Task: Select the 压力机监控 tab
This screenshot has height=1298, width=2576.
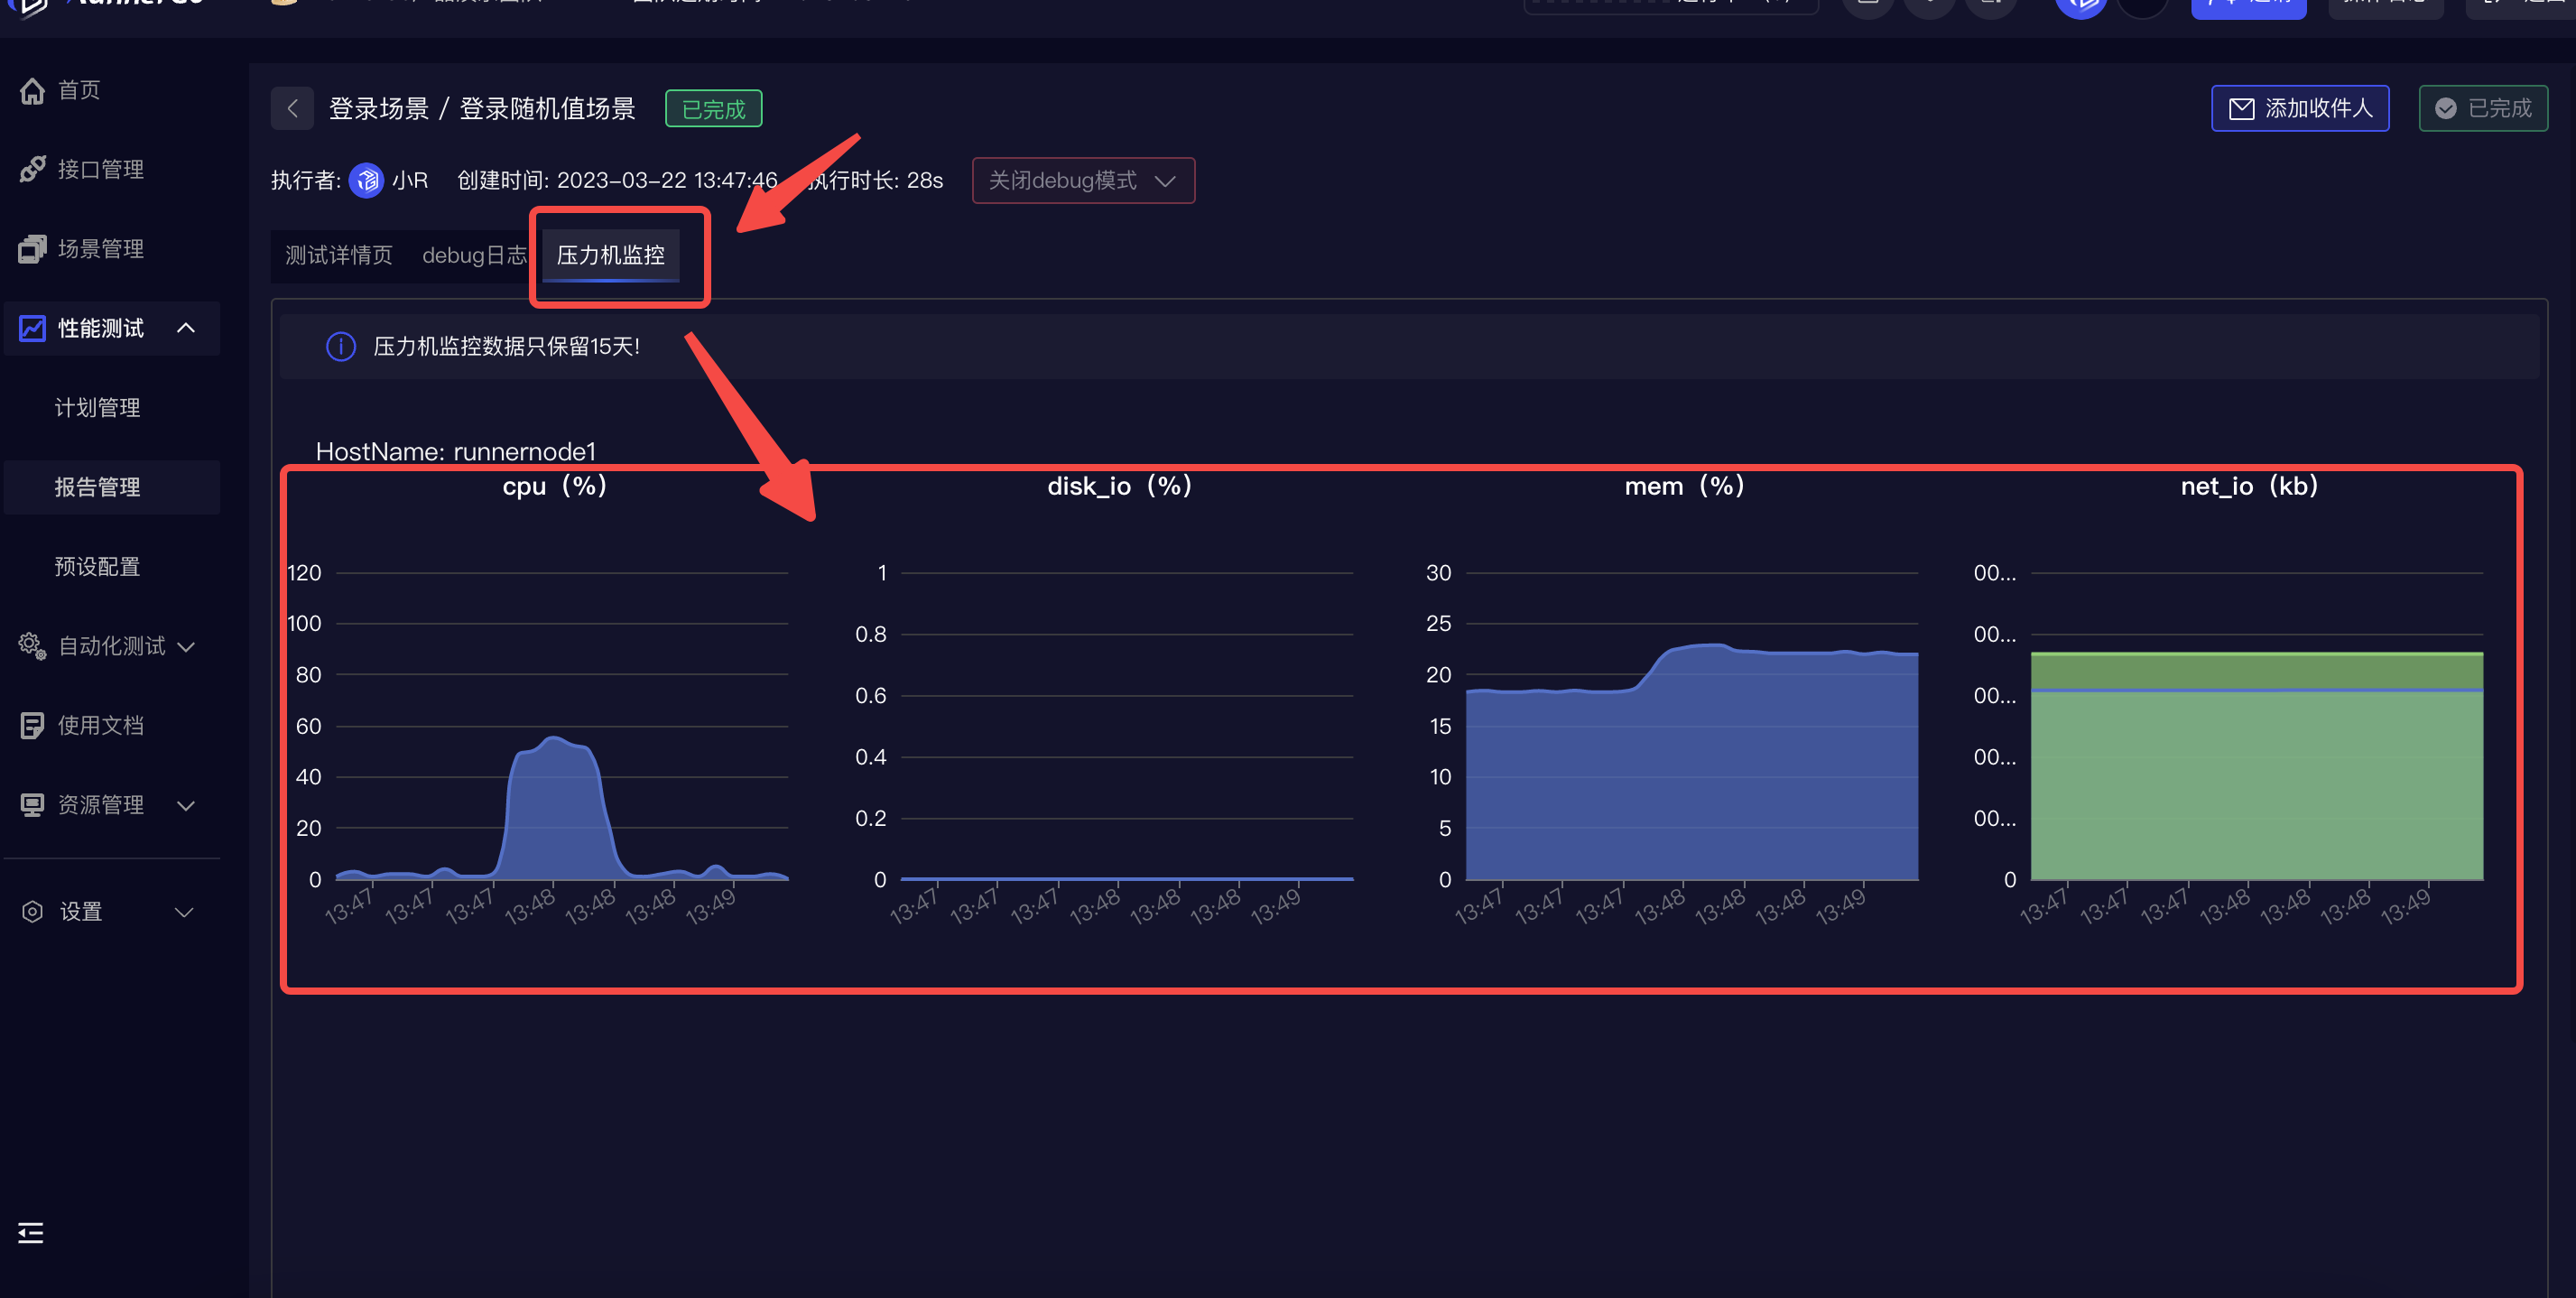Action: click(x=610, y=255)
